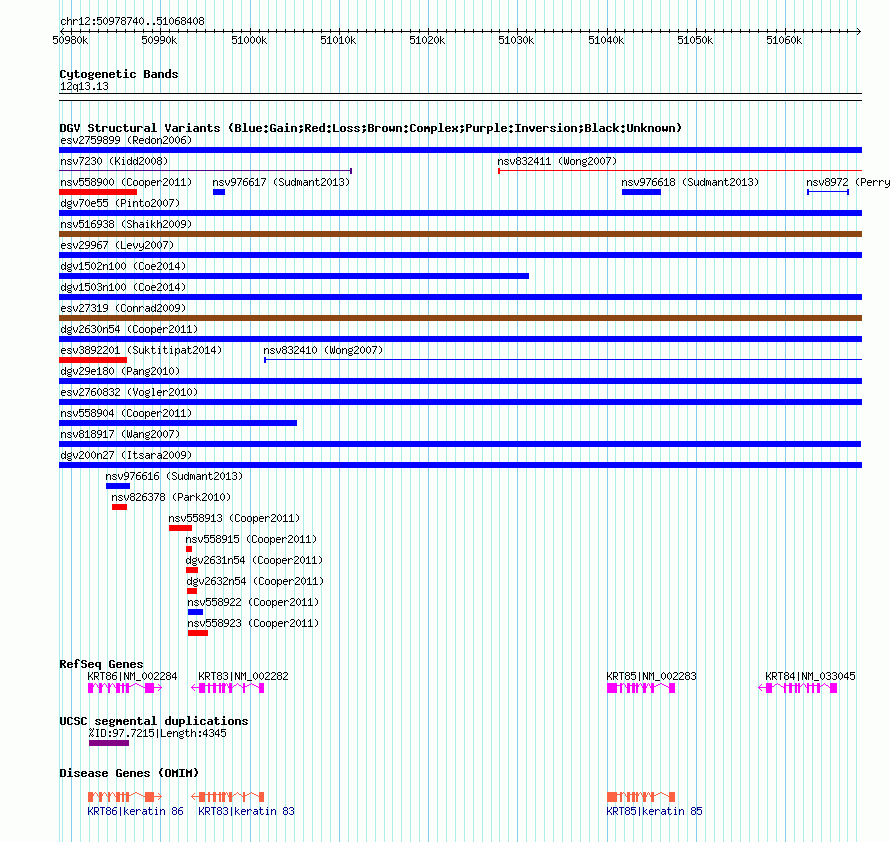Screen dimensions: 890x842
Task: Click the %ID:97.7215|Length:4345 label
Action: pyautogui.click(x=157, y=734)
